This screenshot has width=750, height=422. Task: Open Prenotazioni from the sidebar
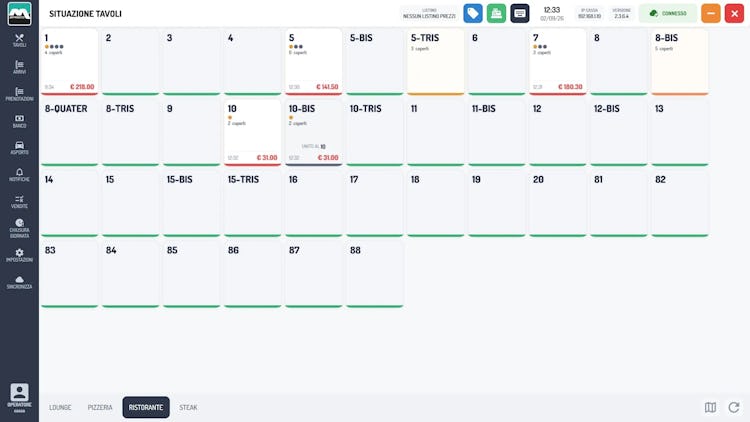tap(19, 94)
